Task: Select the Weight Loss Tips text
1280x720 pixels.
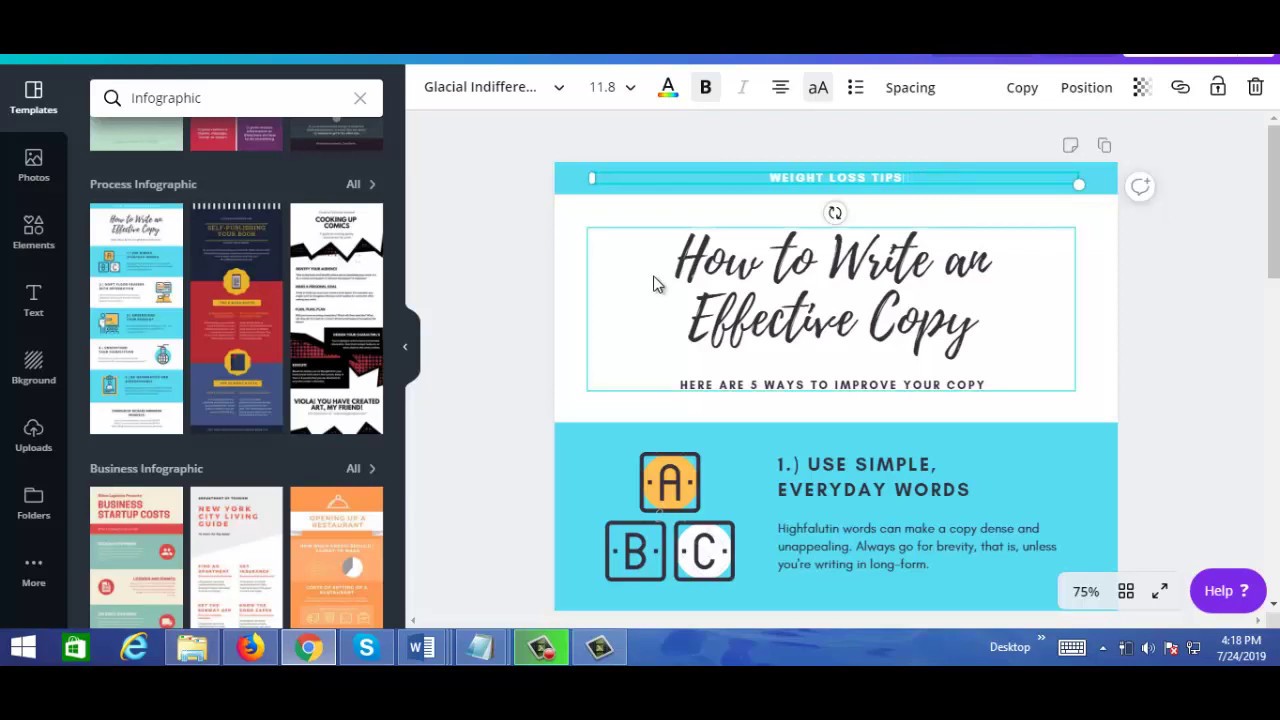Action: pyautogui.click(x=836, y=178)
